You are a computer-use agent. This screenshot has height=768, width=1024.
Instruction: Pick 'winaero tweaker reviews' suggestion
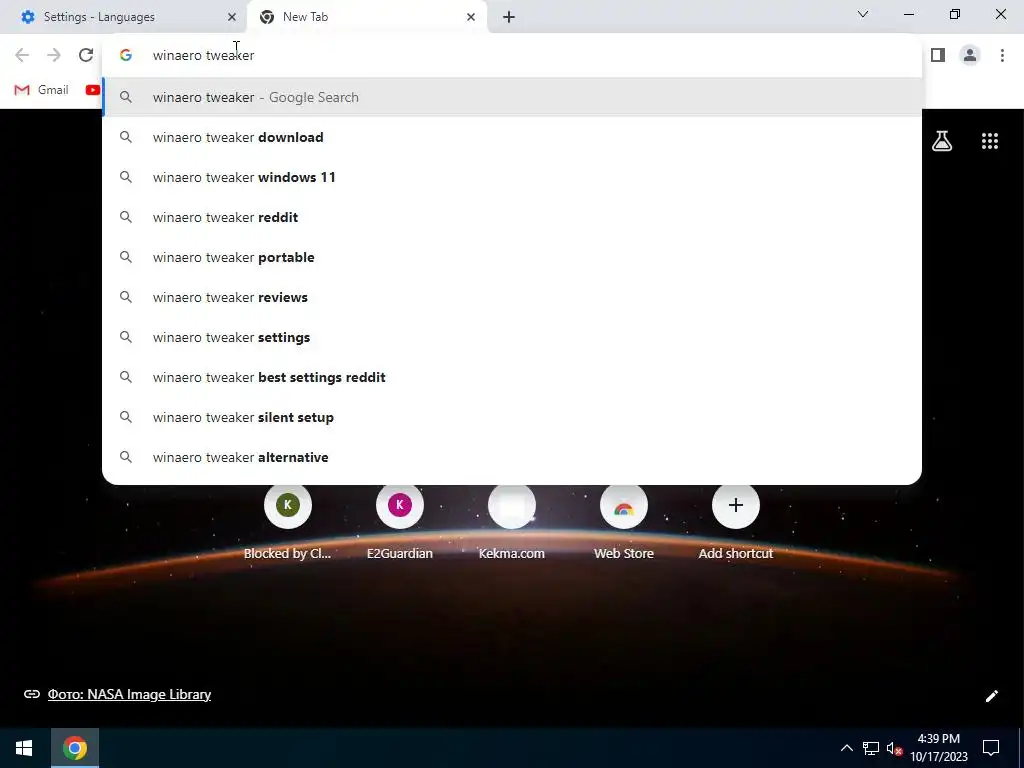[512, 297]
